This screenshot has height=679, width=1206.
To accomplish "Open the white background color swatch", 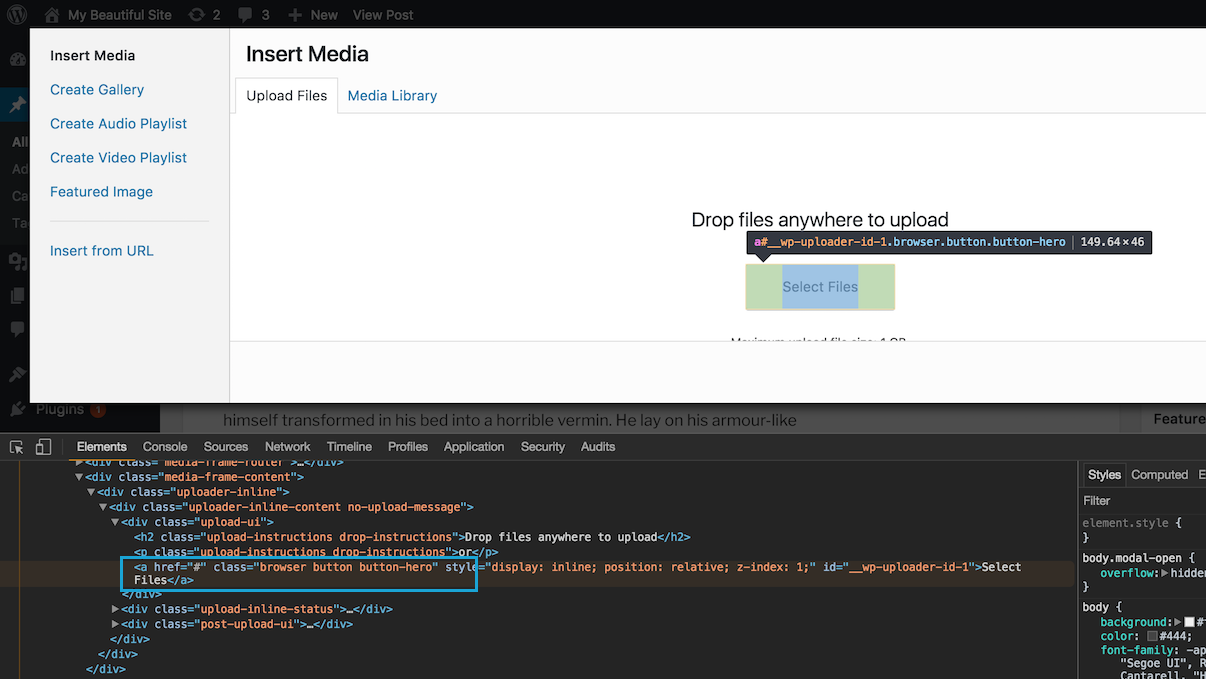I will [x=1191, y=622].
